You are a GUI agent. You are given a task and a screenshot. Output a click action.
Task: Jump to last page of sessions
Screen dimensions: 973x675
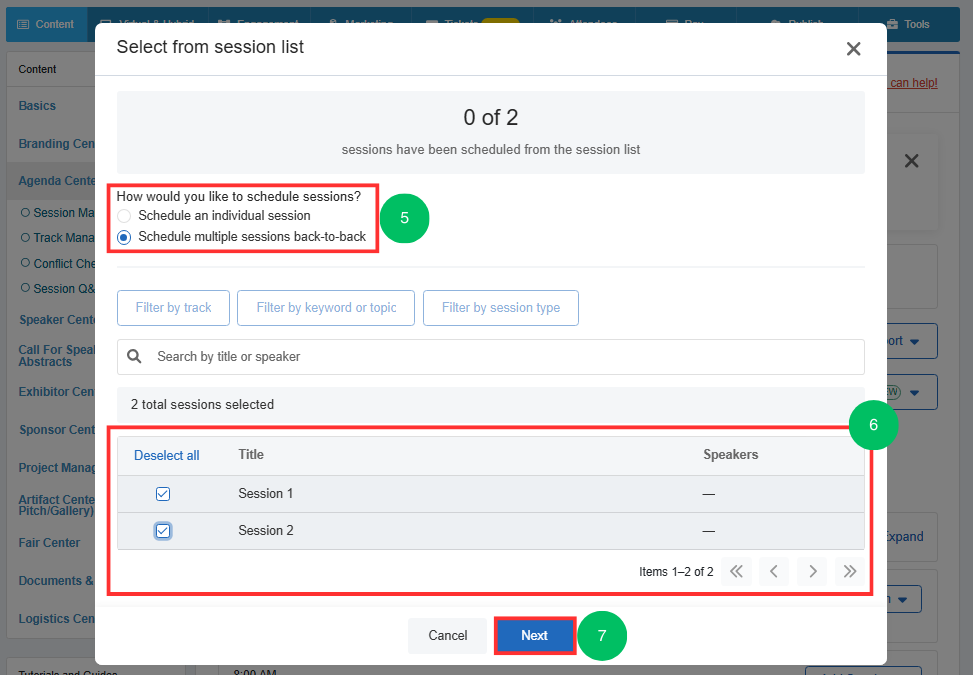(850, 571)
